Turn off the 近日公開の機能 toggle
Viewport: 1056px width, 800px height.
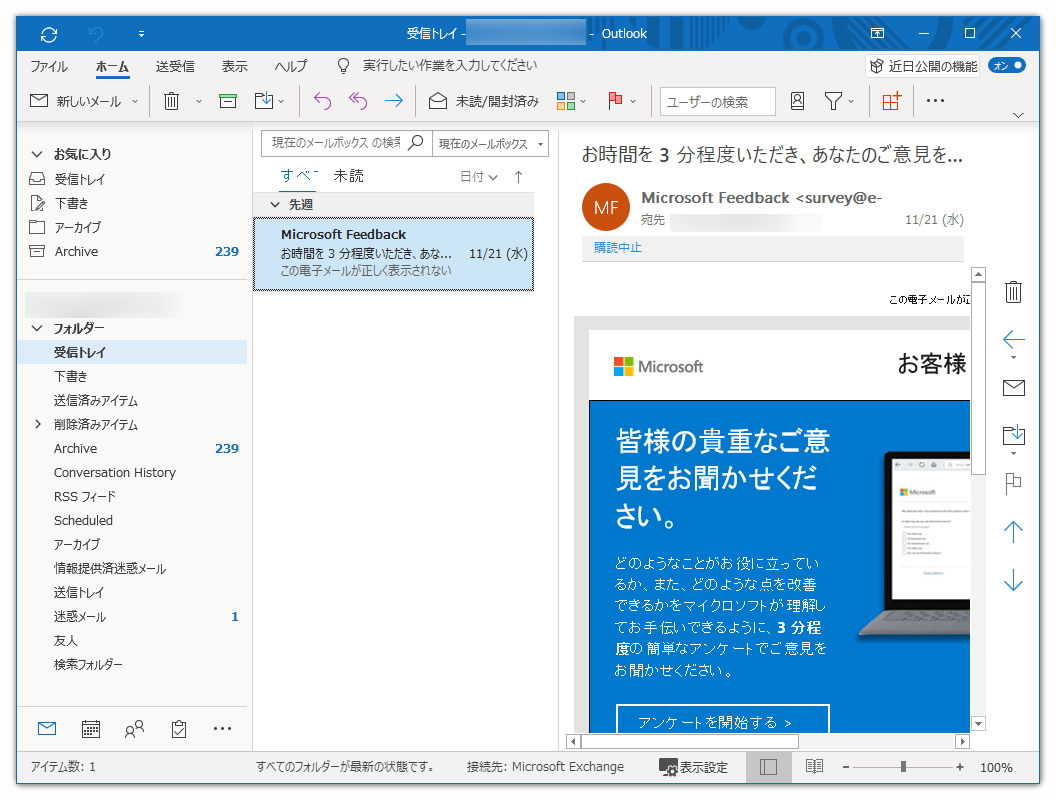pyautogui.click(x=1006, y=64)
